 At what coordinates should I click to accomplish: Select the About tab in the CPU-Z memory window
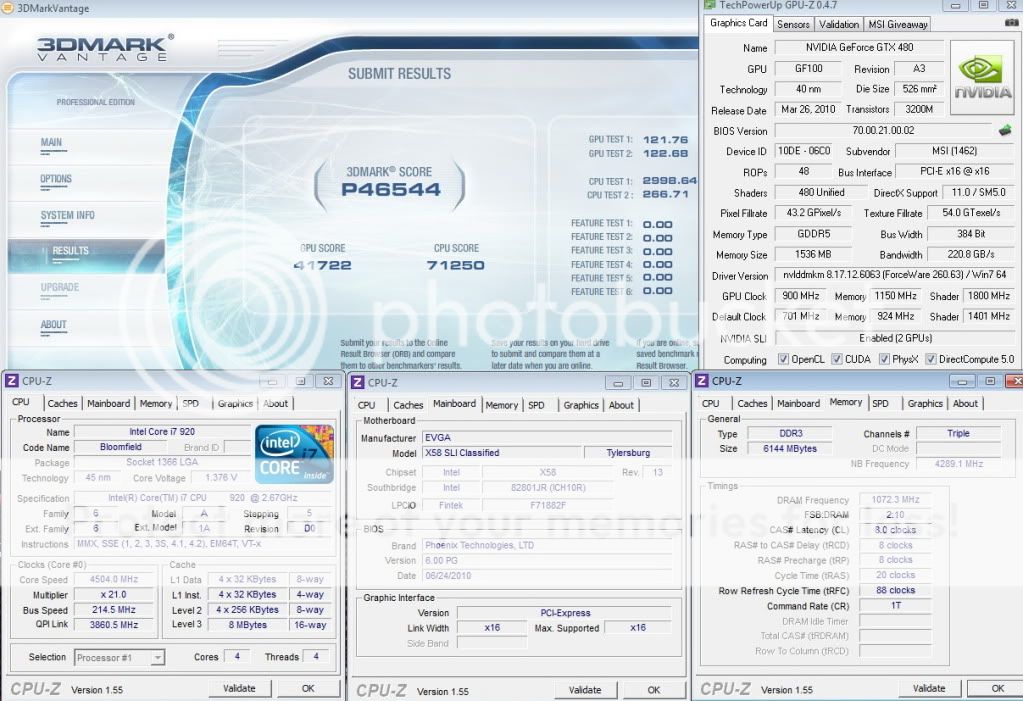coord(966,403)
